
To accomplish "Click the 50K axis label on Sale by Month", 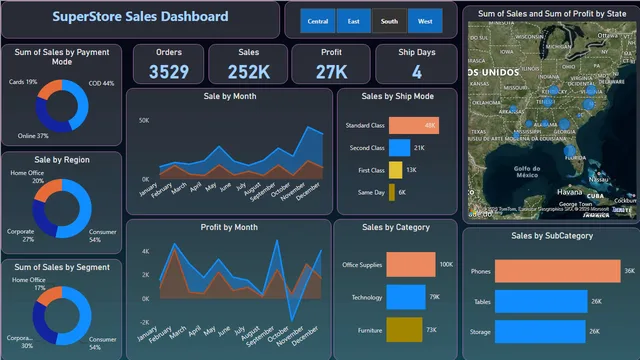I will click(x=144, y=120).
